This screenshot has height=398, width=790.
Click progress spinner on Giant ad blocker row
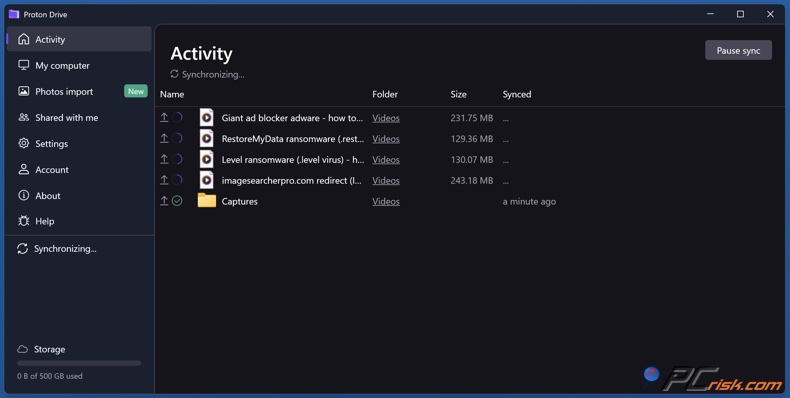177,117
